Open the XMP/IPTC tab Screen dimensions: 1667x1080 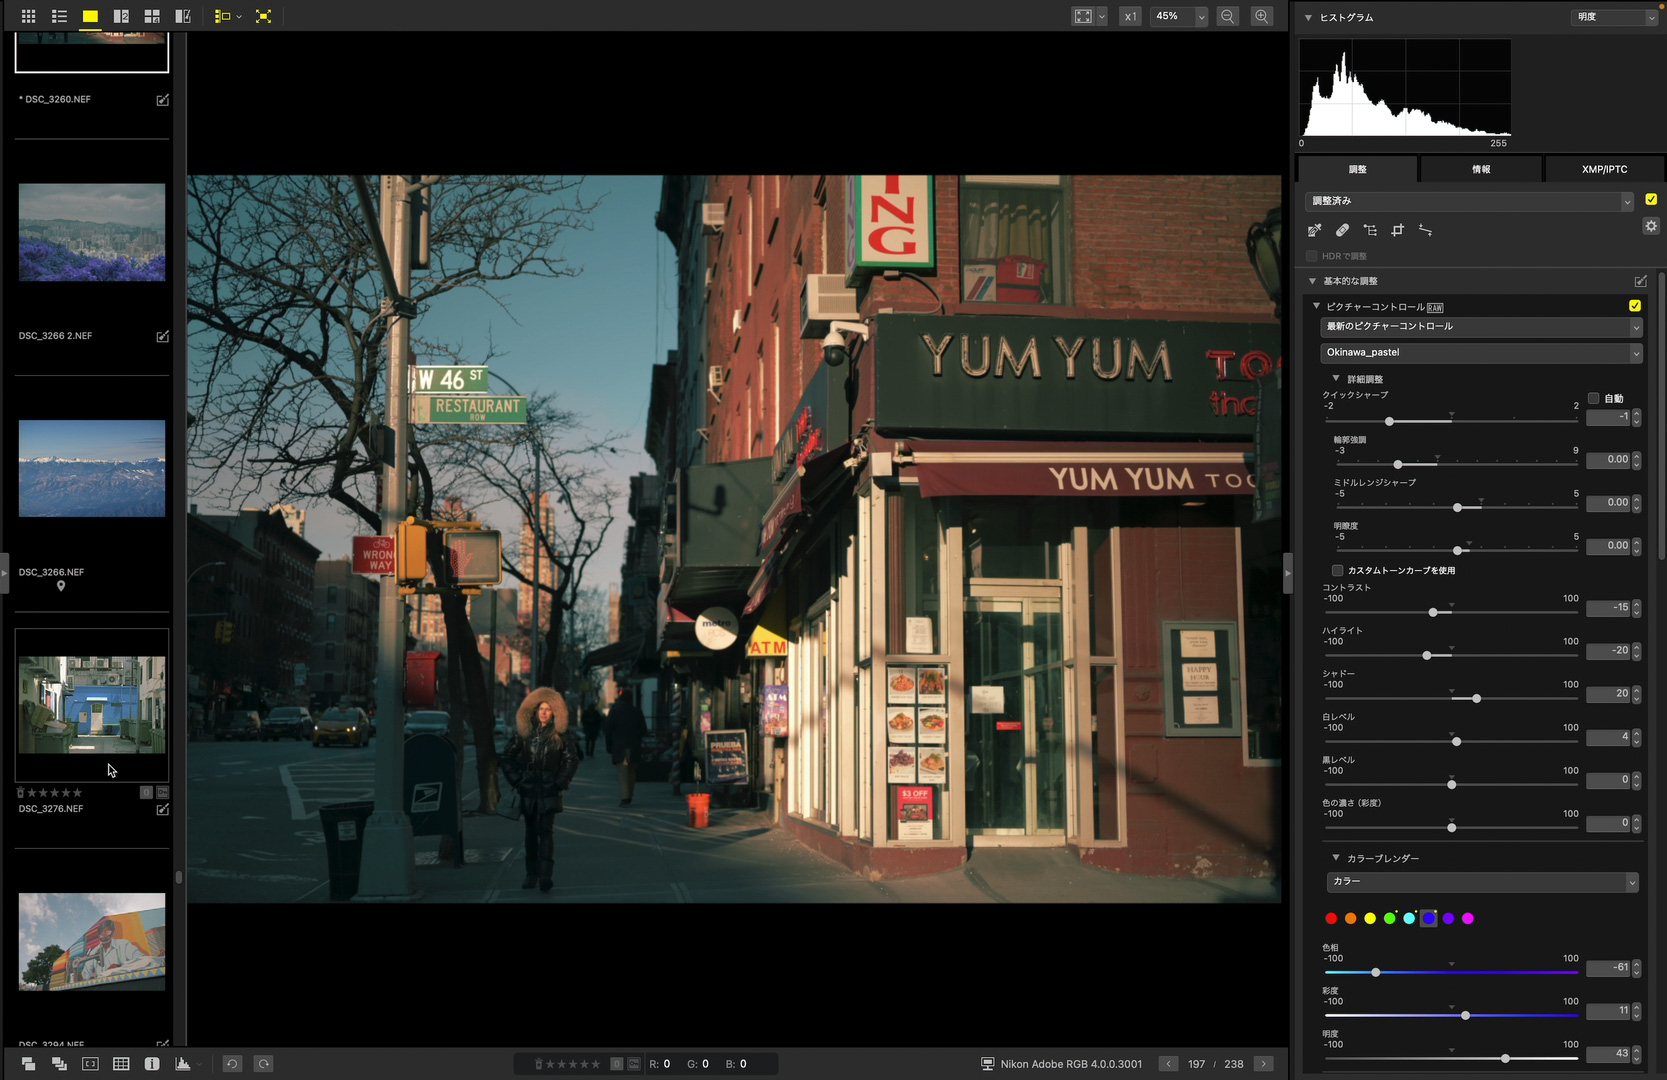click(1604, 169)
